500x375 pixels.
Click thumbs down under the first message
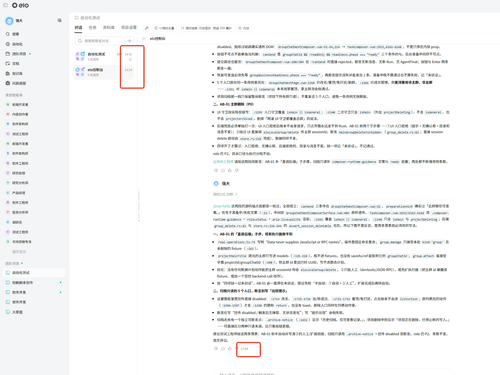click(x=237, y=170)
